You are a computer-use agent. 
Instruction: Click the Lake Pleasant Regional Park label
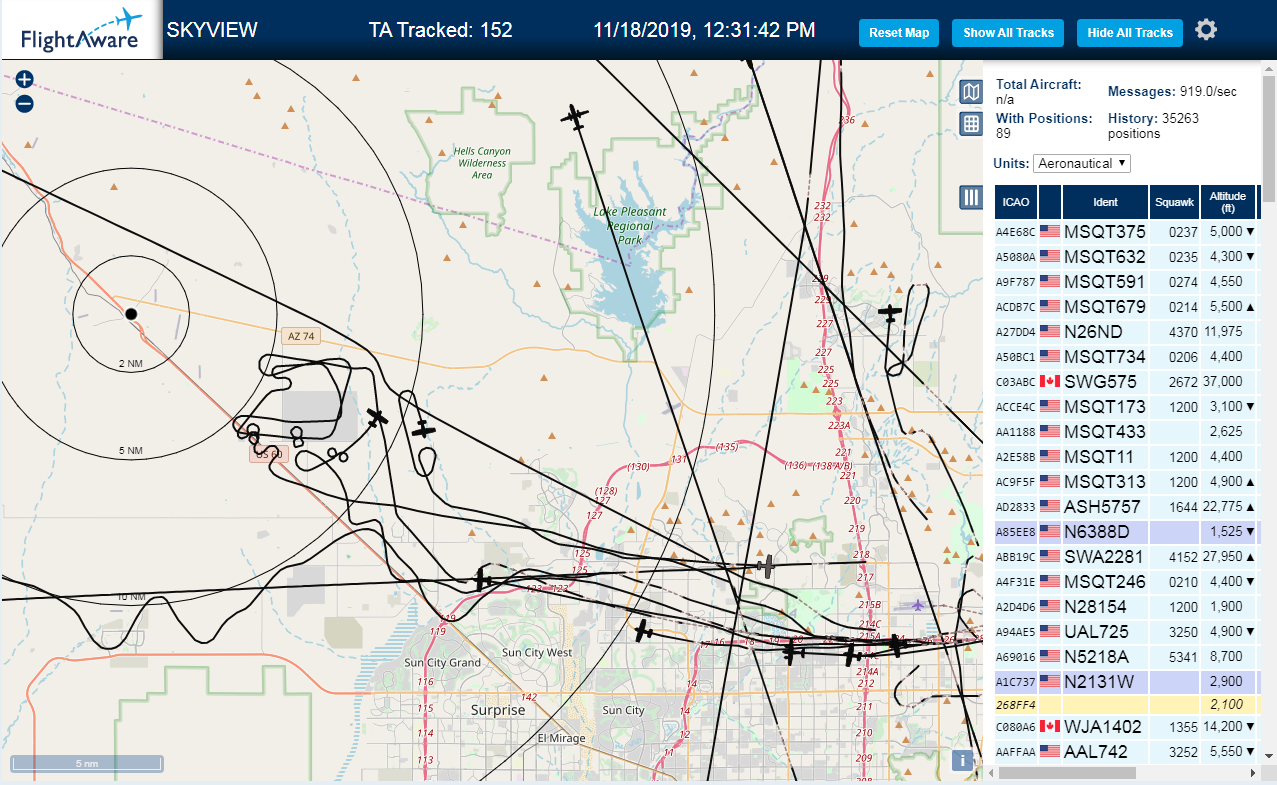pos(630,226)
